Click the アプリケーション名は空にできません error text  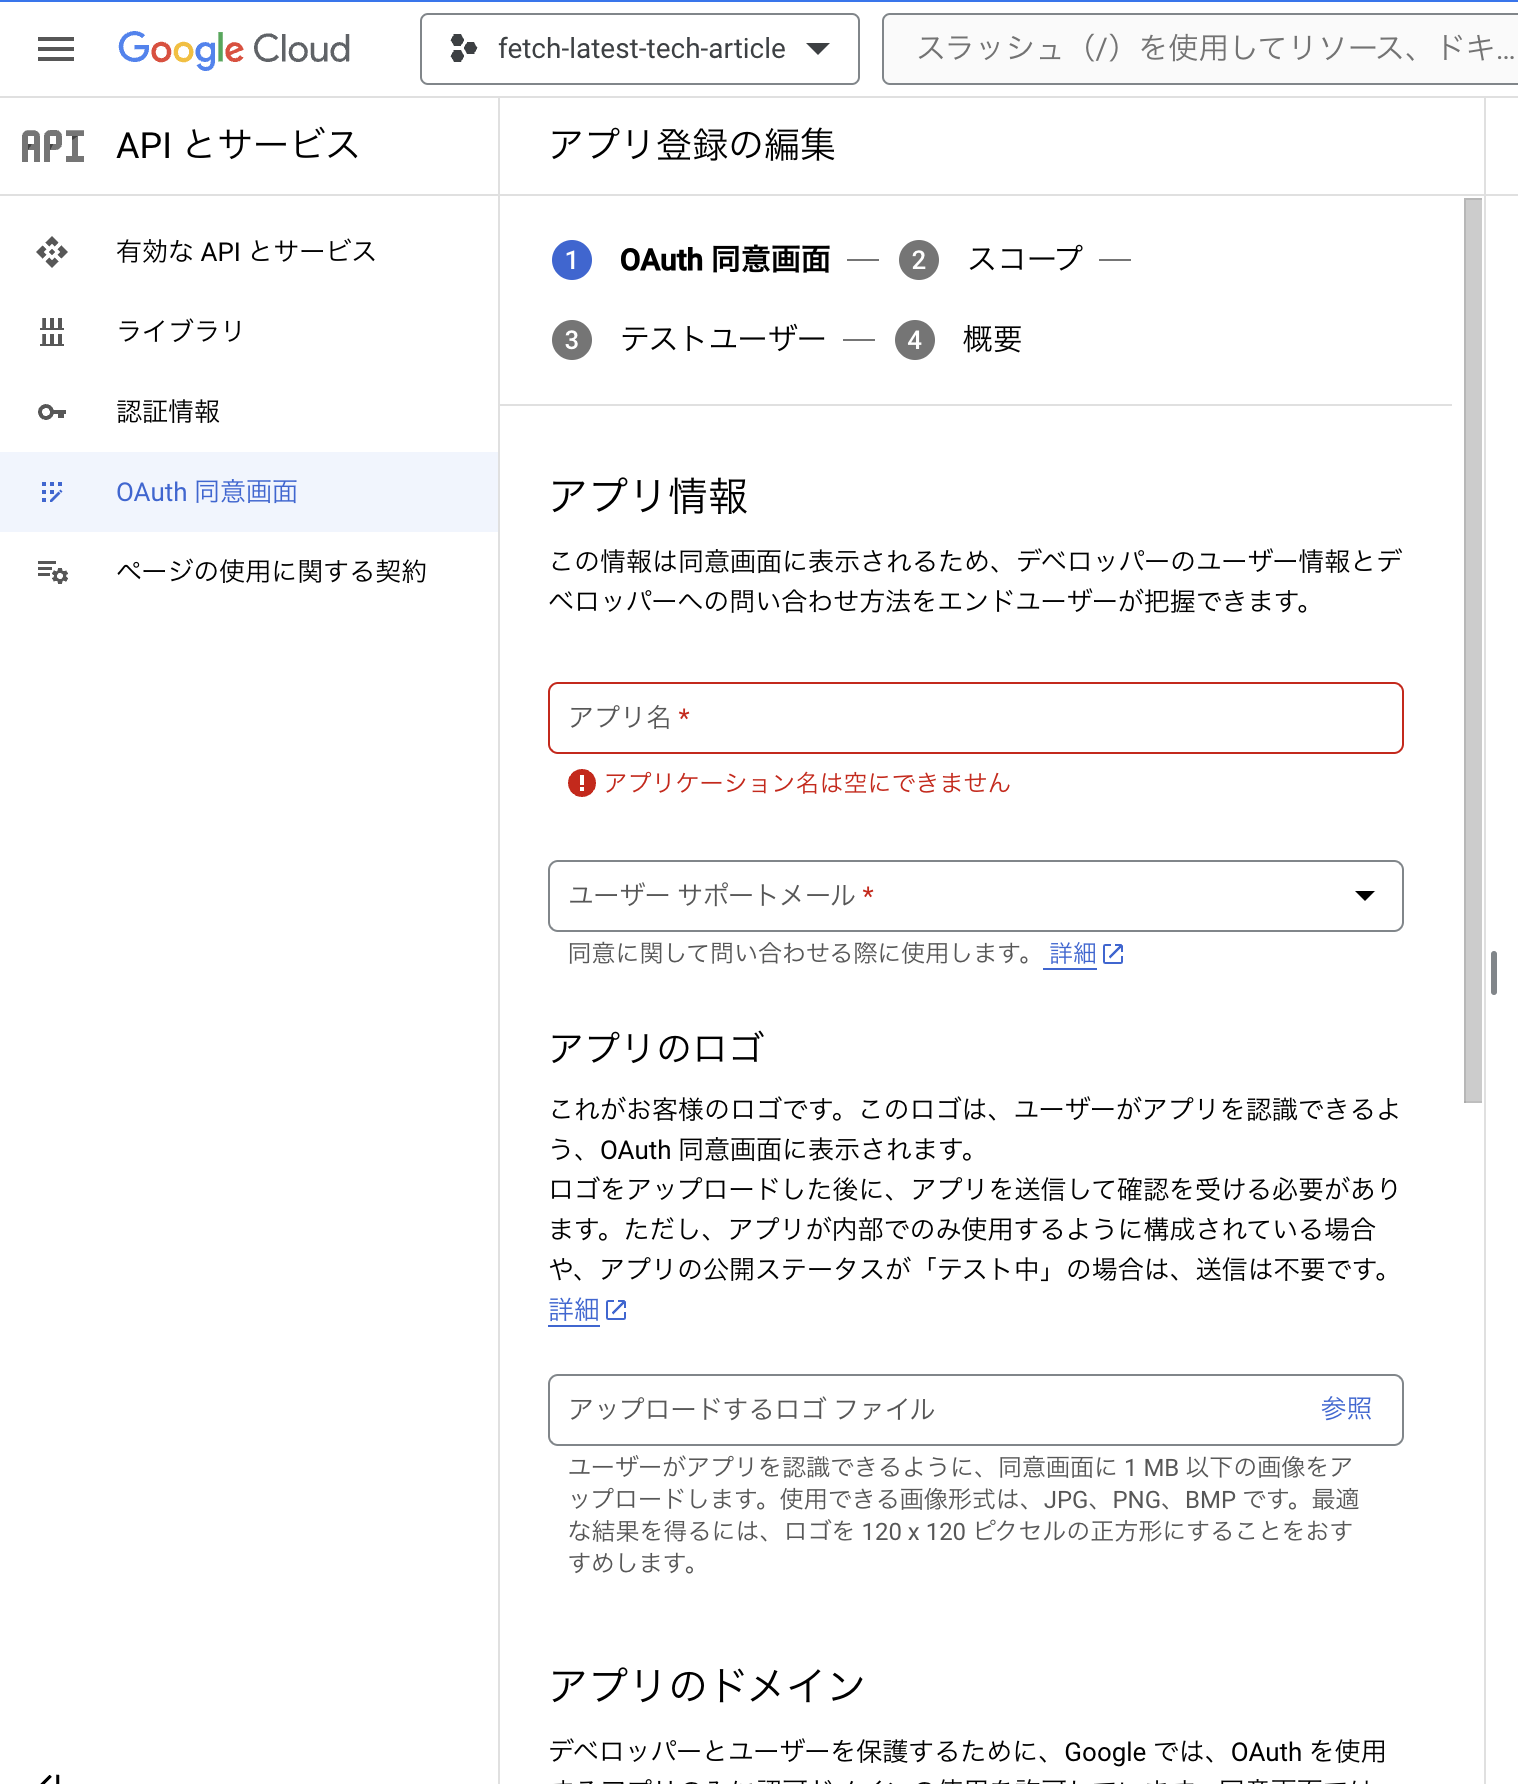coord(807,783)
